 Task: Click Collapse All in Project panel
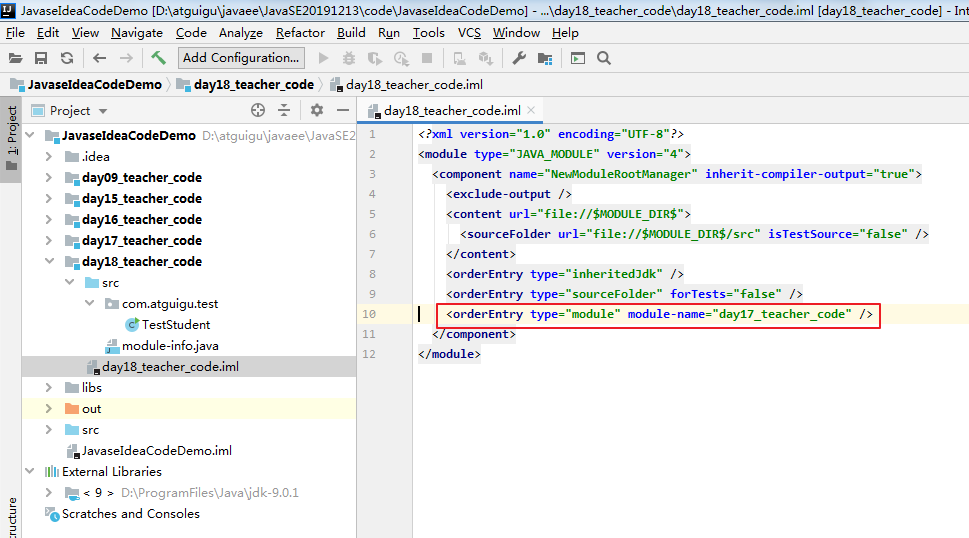(284, 110)
